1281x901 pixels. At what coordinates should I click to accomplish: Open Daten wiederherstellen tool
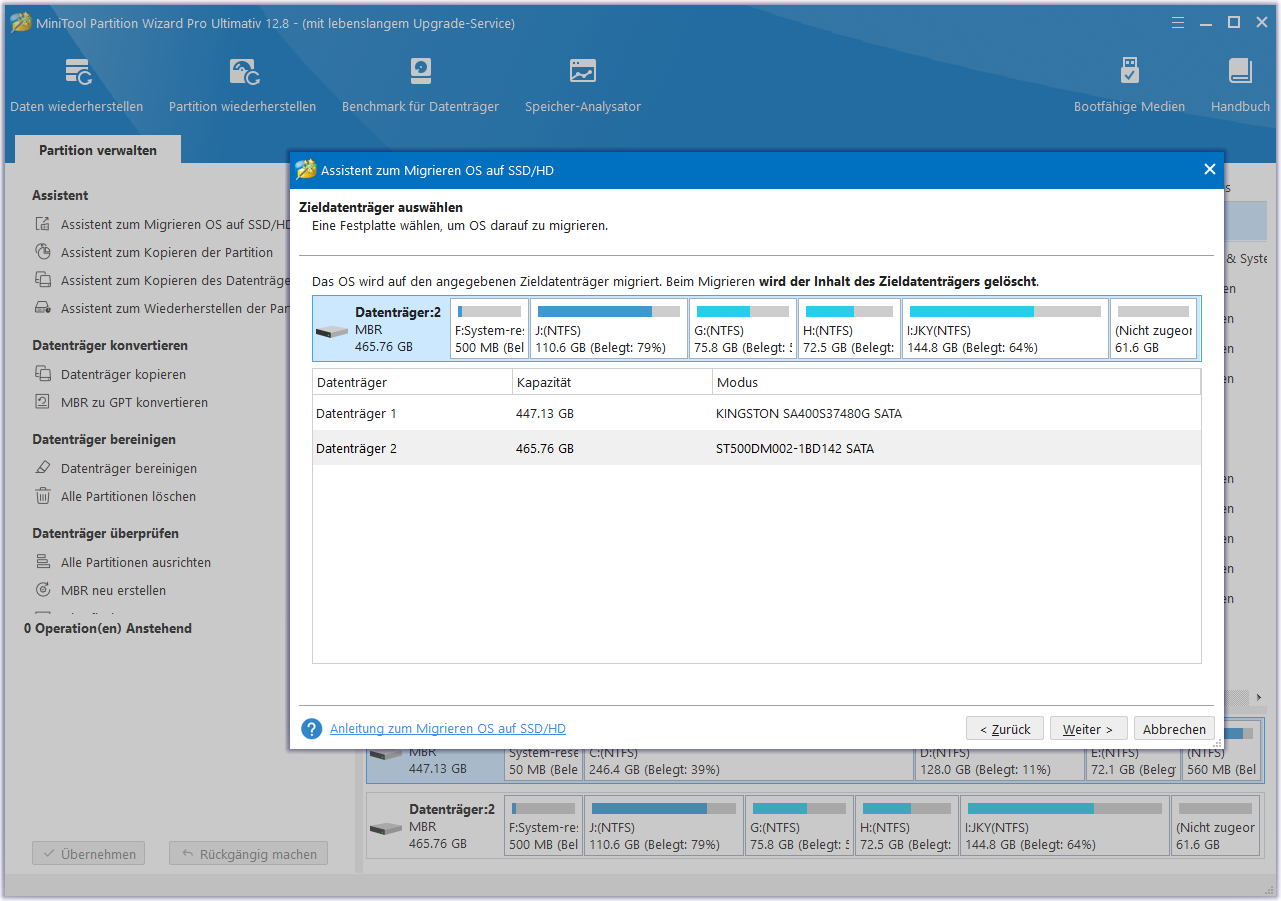[77, 85]
